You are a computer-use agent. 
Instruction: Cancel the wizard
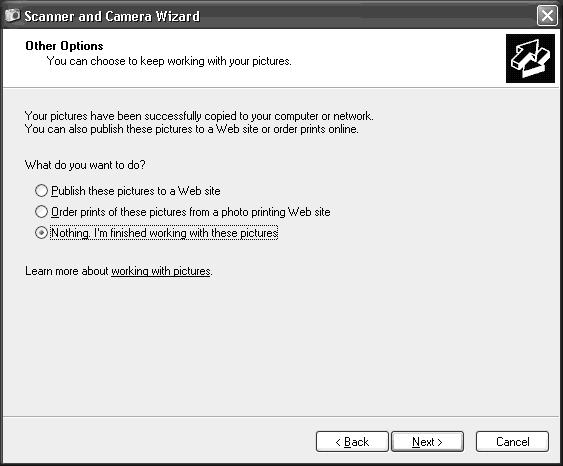(x=512, y=442)
